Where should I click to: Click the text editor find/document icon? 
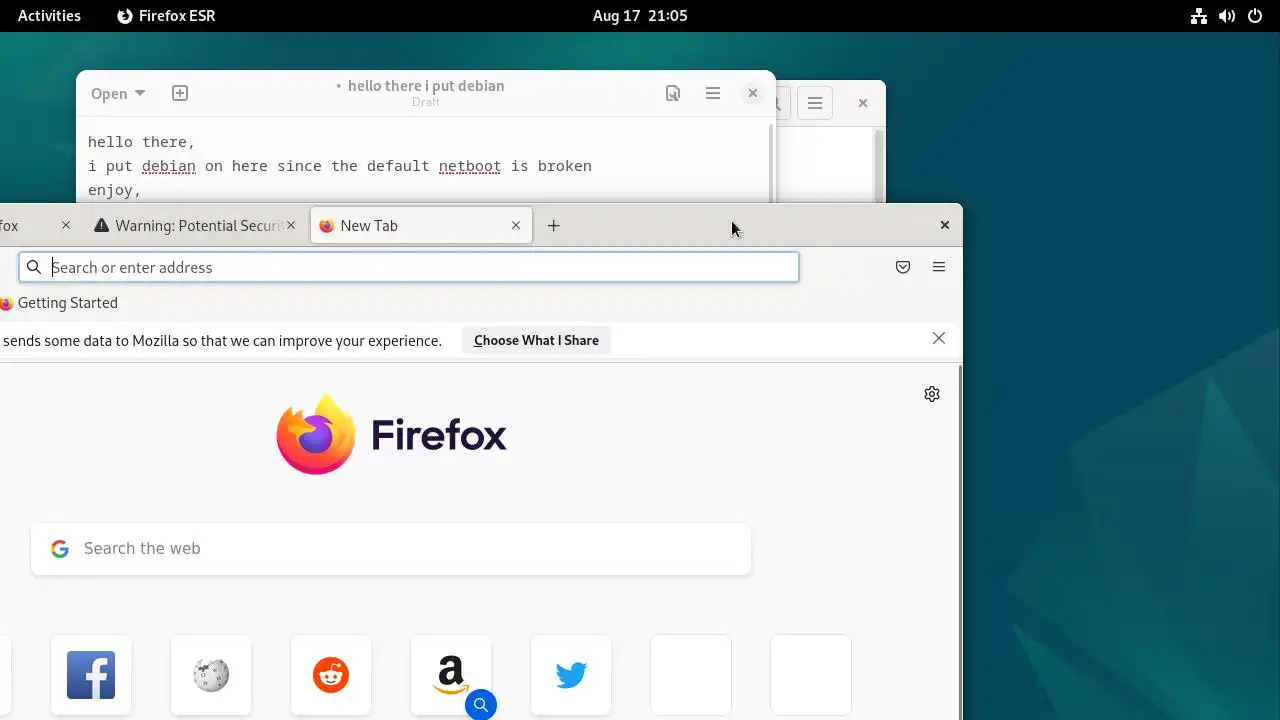673,93
